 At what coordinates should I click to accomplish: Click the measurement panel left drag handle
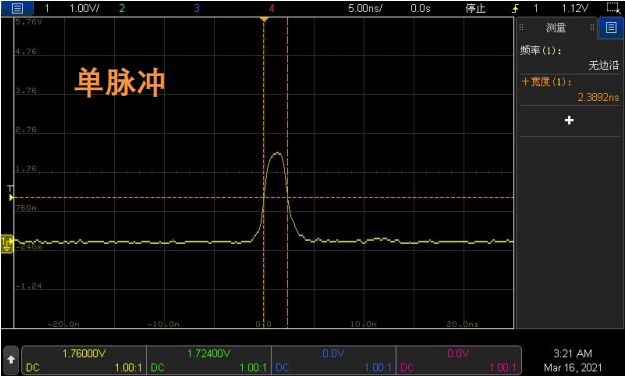pos(521,28)
